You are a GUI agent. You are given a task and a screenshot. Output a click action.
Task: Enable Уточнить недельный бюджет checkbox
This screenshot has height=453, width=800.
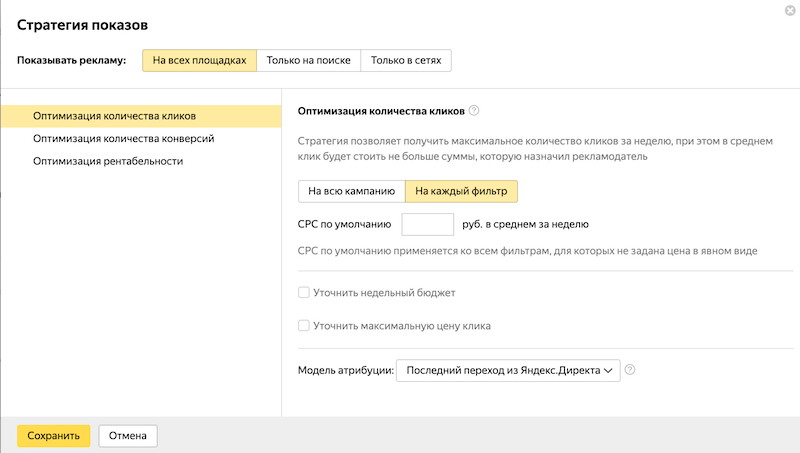point(304,293)
